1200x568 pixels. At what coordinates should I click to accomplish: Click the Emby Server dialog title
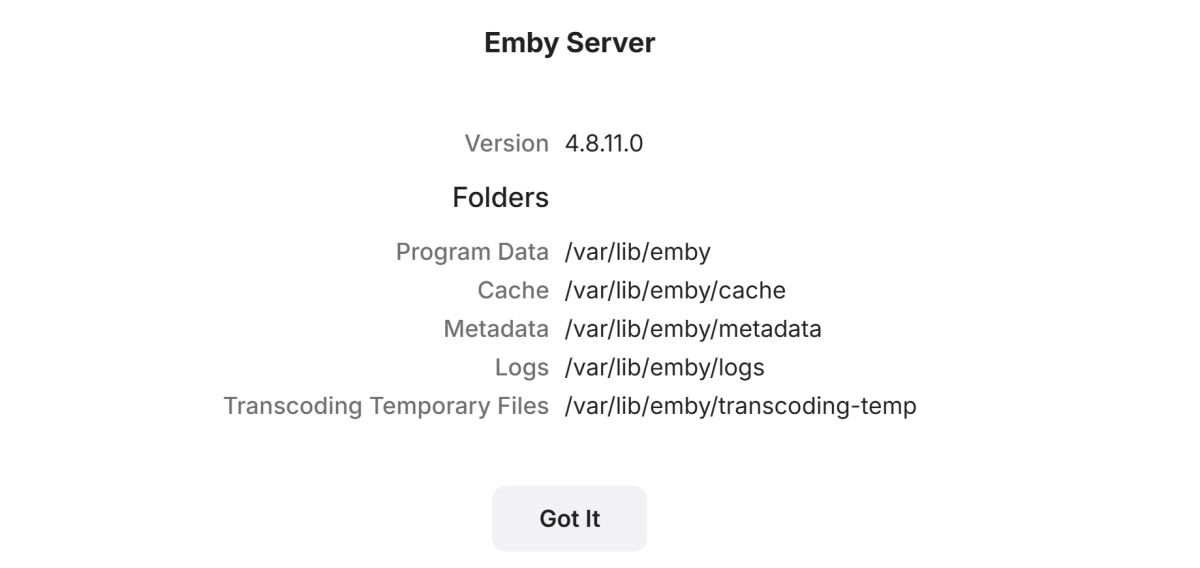point(569,43)
